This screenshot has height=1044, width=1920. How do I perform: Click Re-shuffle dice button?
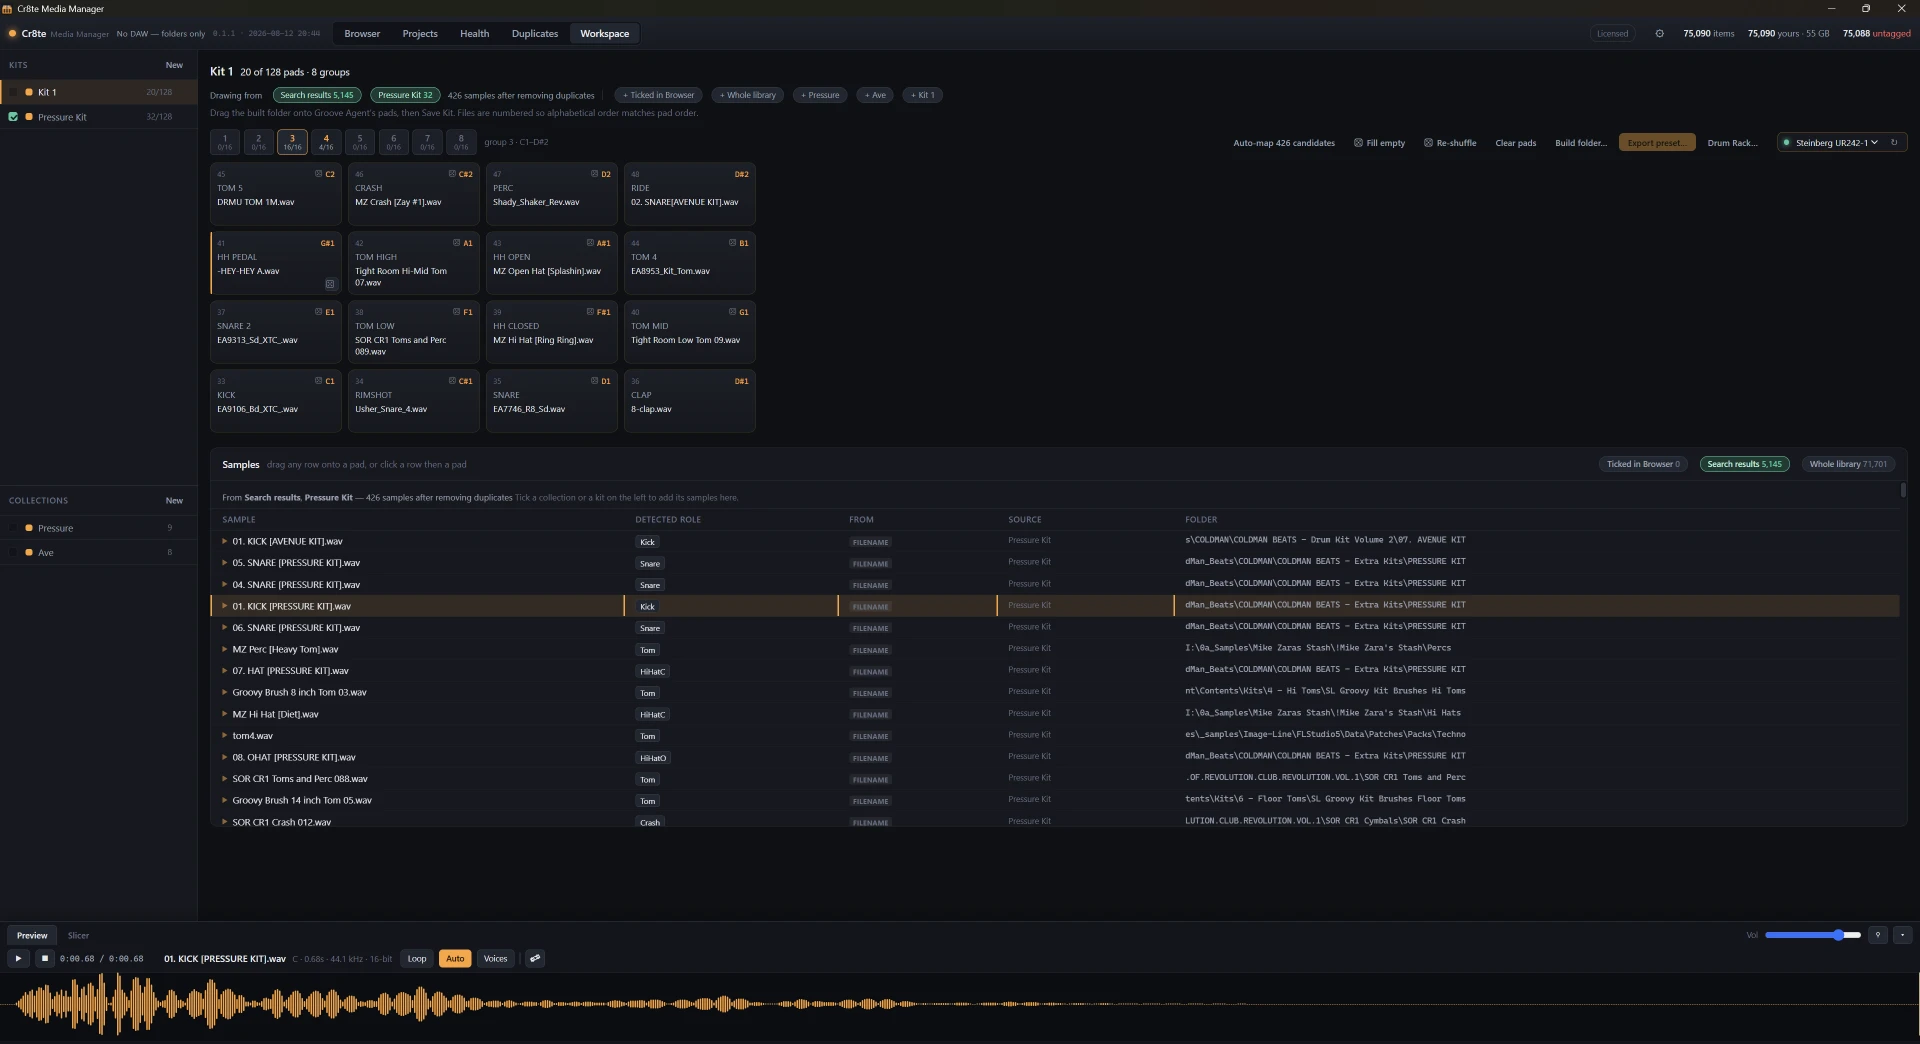1450,143
